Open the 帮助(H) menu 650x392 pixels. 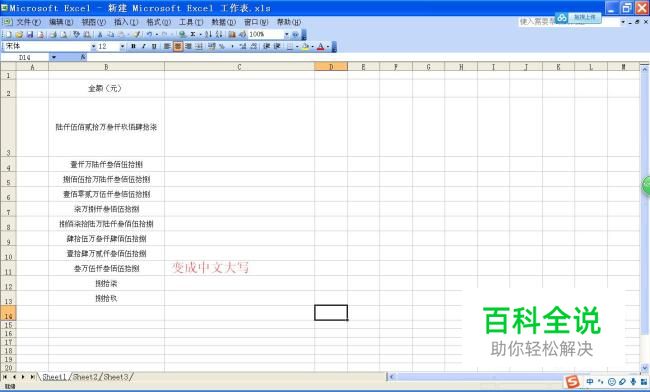pyautogui.click(x=289, y=22)
